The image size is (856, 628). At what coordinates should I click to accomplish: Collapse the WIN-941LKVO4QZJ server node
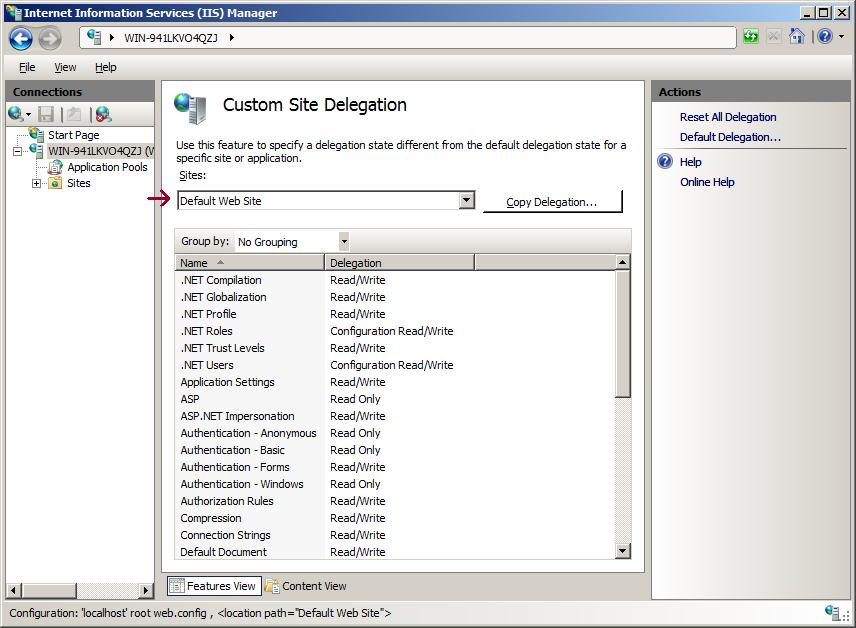[x=17, y=151]
